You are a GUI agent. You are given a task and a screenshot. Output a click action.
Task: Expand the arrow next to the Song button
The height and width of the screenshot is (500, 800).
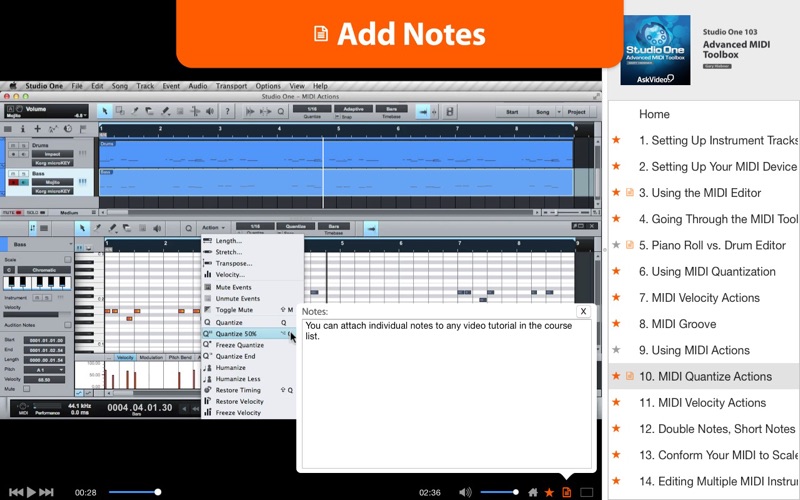click(559, 112)
